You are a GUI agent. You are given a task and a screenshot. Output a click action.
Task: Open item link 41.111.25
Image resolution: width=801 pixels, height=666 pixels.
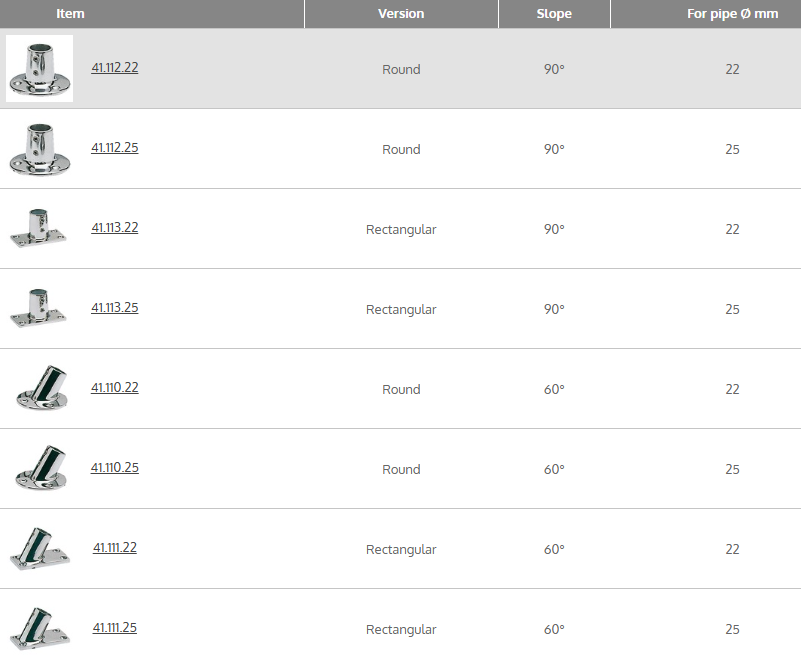pyautogui.click(x=115, y=628)
